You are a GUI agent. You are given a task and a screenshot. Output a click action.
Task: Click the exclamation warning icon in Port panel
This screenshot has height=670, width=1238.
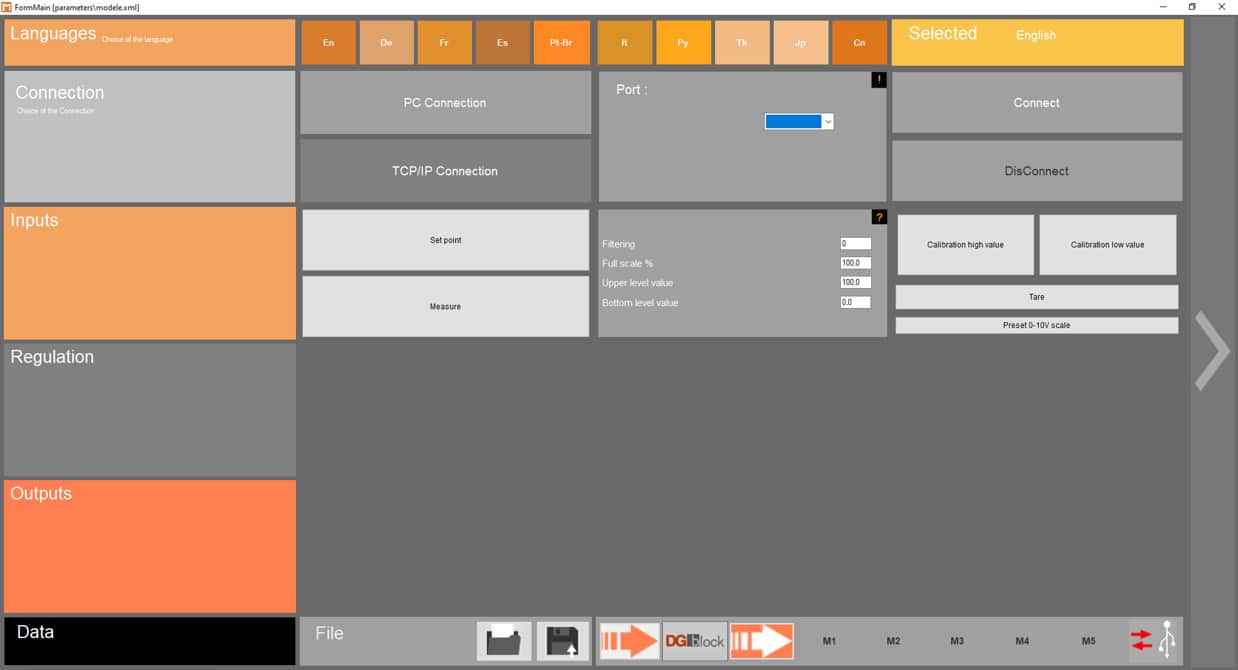coord(878,80)
